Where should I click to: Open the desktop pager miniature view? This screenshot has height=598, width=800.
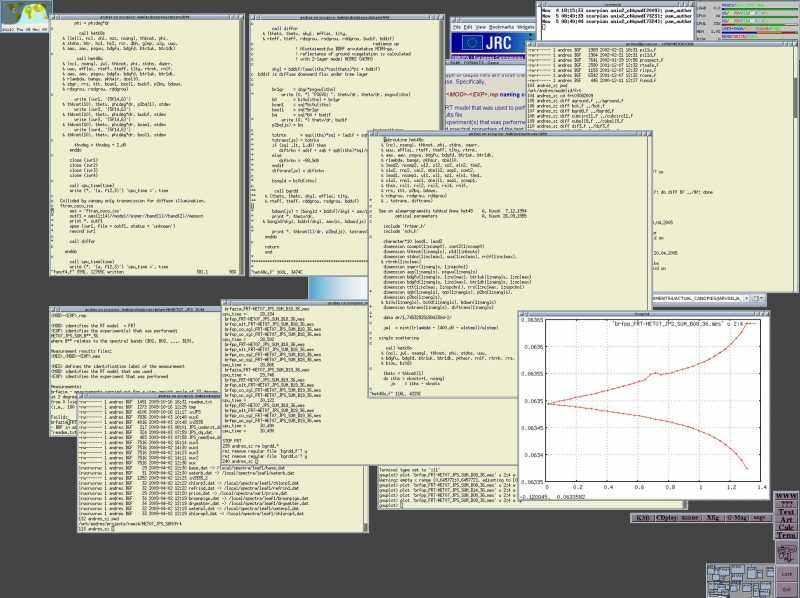pos(741,580)
